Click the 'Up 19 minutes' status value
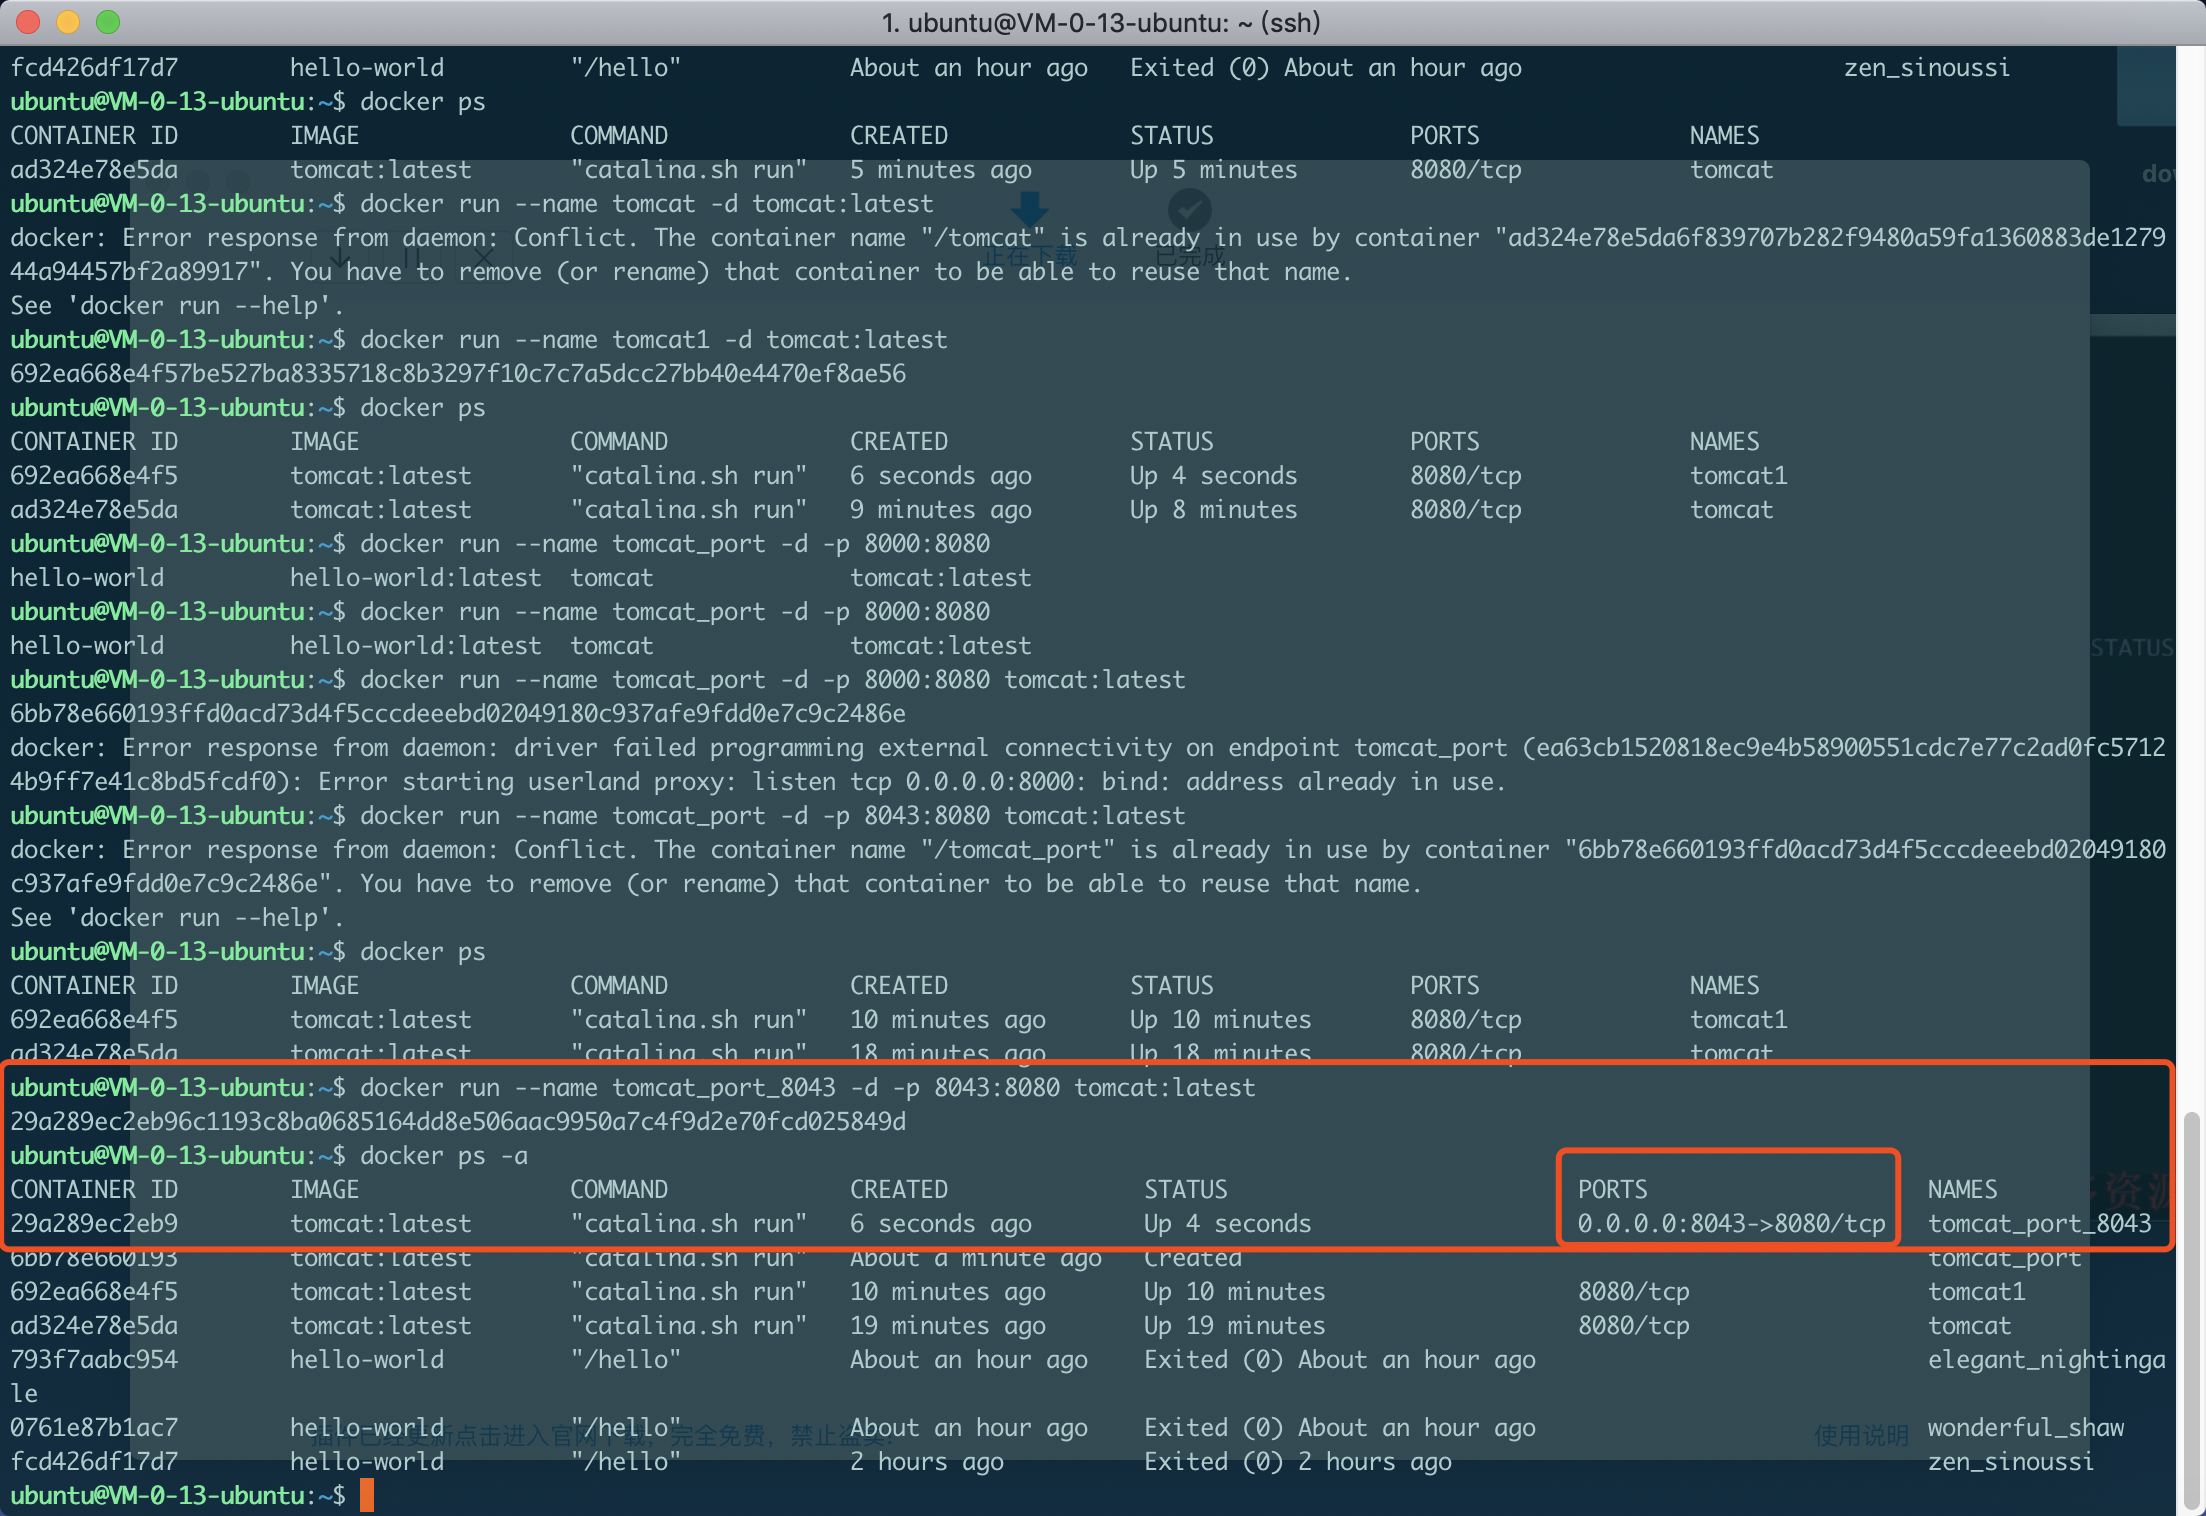This screenshot has height=1516, width=2206. pyautogui.click(x=1235, y=1326)
